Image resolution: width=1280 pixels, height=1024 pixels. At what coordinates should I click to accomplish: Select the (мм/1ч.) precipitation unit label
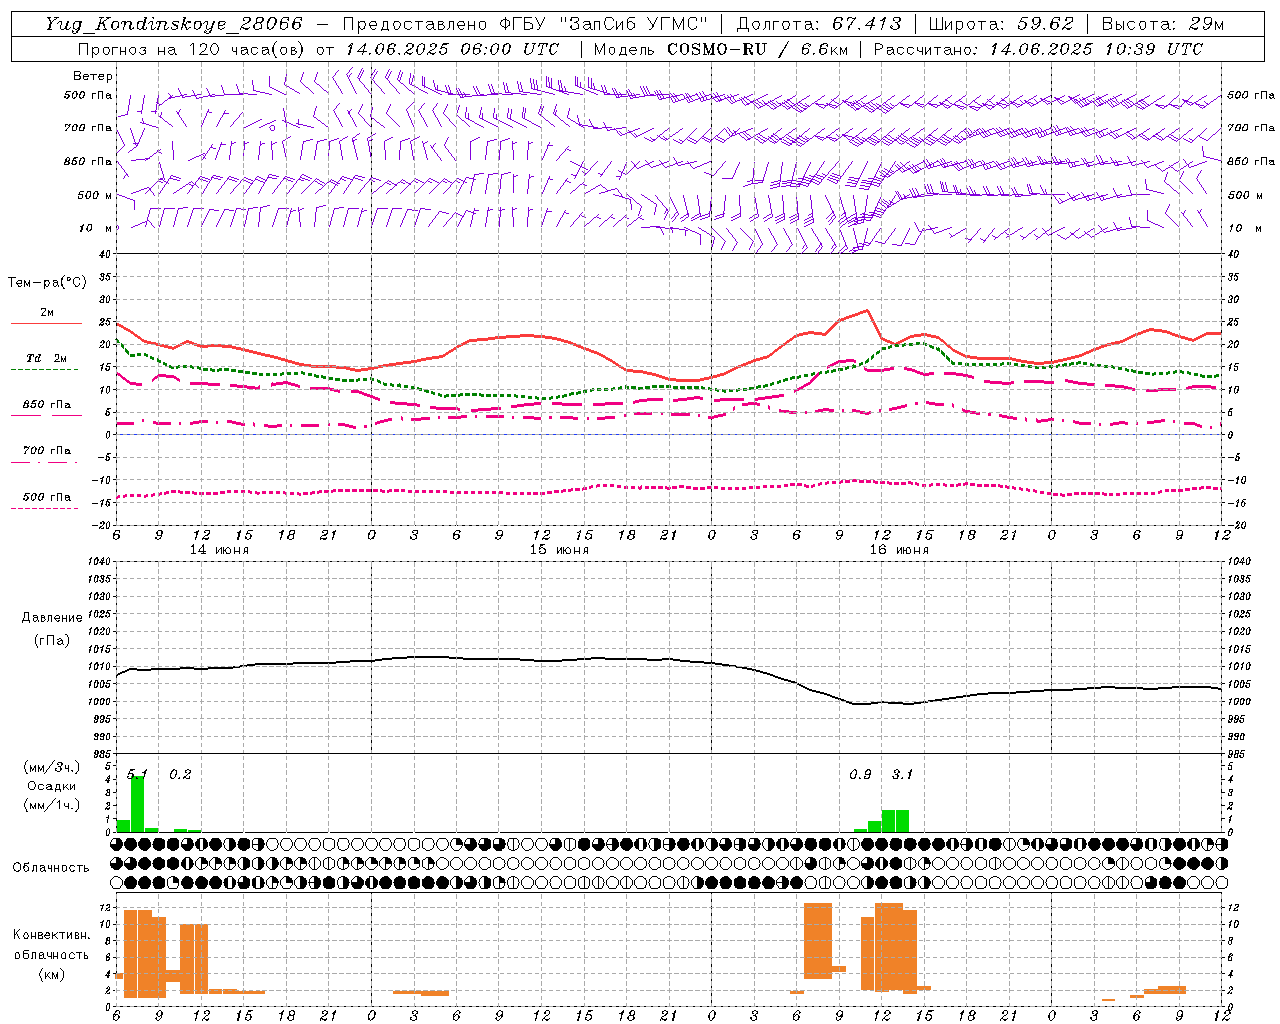[52, 805]
